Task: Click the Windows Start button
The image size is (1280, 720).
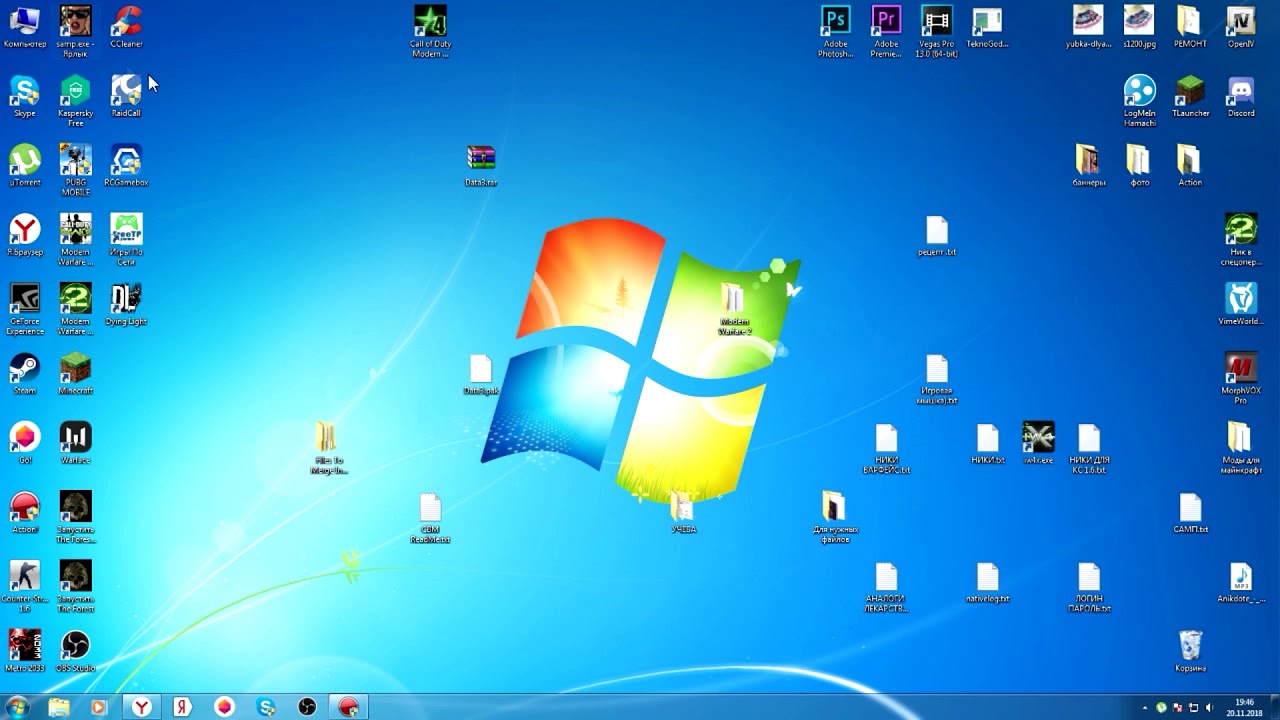Action: point(17,707)
